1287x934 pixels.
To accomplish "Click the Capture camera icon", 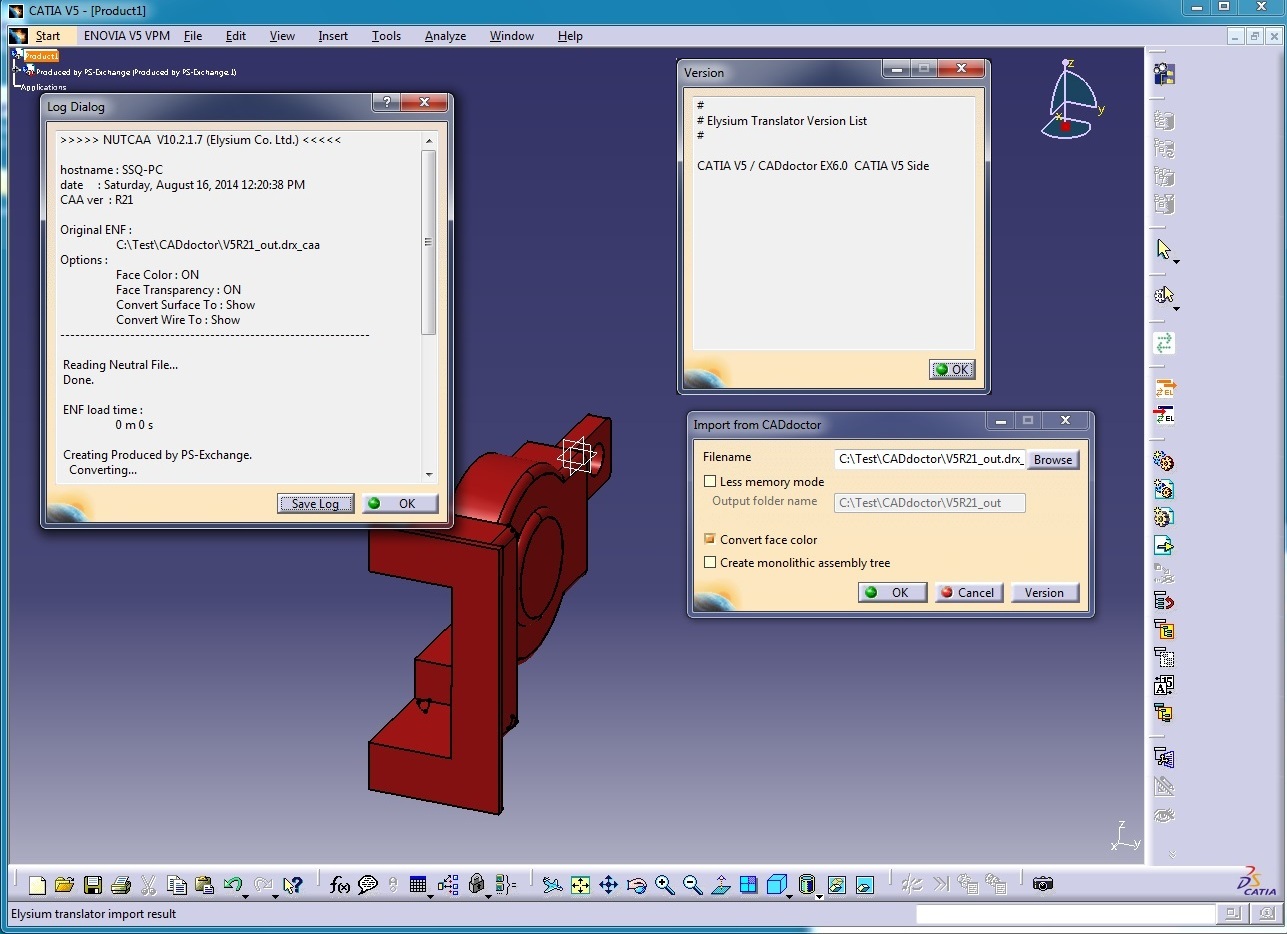I will pyautogui.click(x=1043, y=884).
